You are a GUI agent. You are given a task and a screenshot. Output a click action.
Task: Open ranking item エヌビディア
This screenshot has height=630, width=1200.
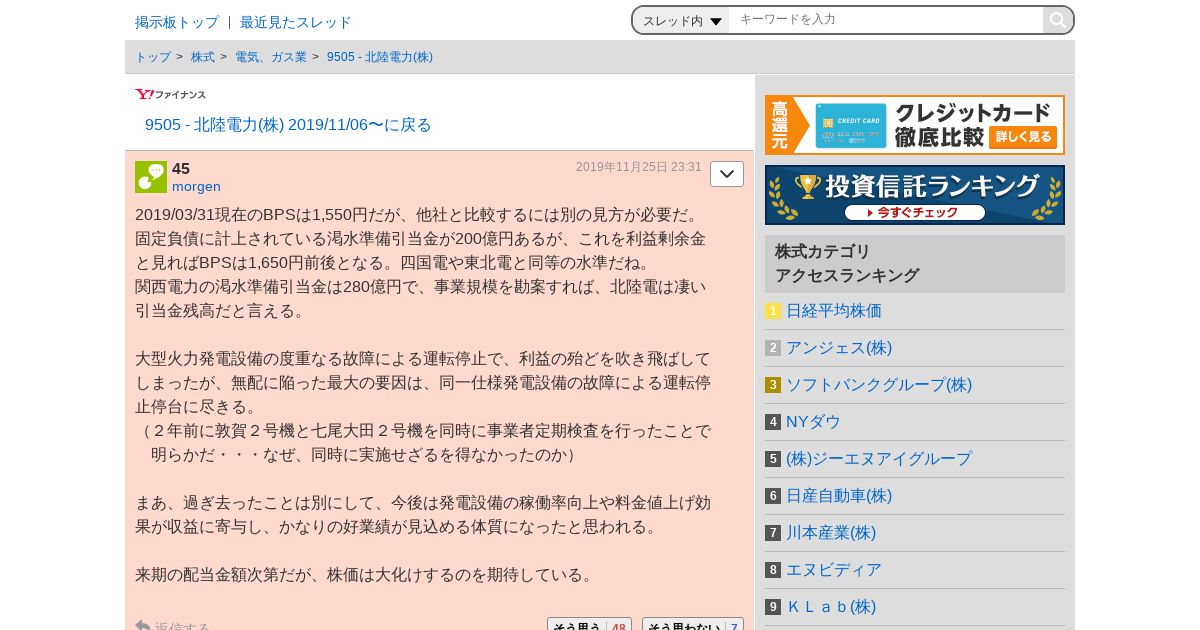click(834, 570)
